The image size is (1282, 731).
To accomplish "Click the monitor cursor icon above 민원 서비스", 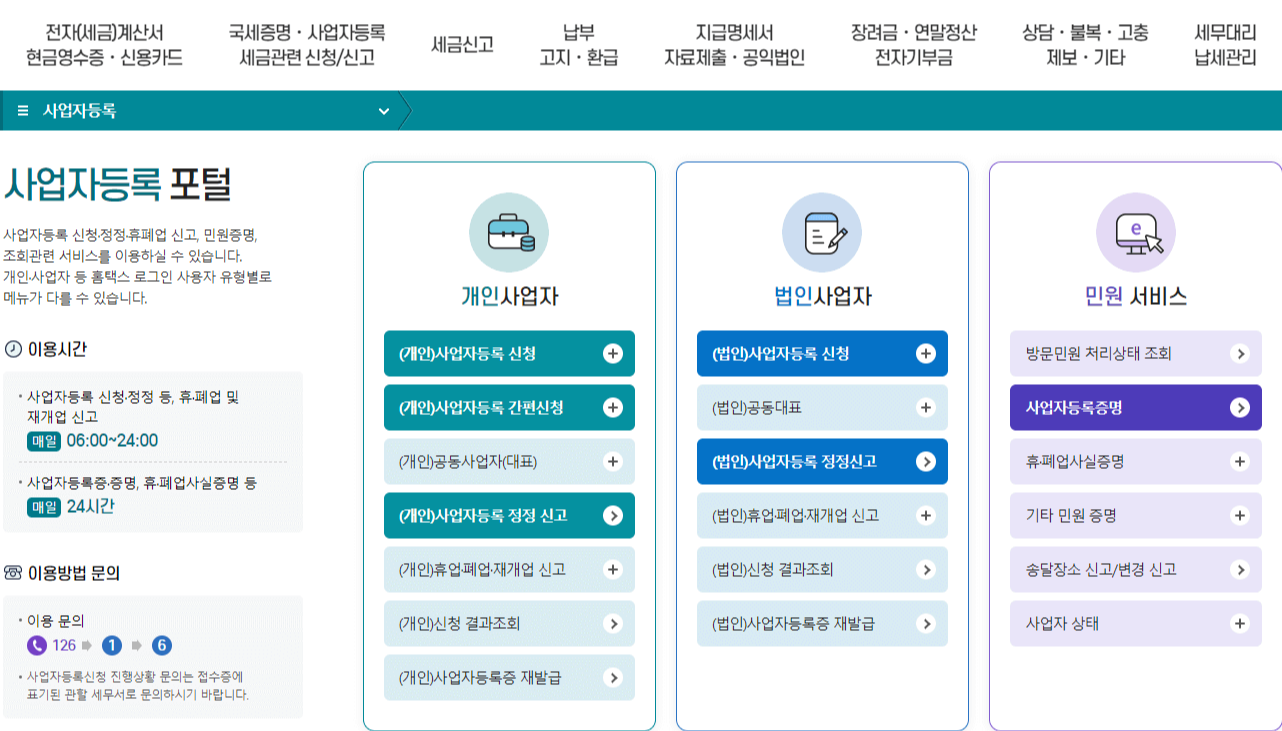I will [x=1135, y=232].
